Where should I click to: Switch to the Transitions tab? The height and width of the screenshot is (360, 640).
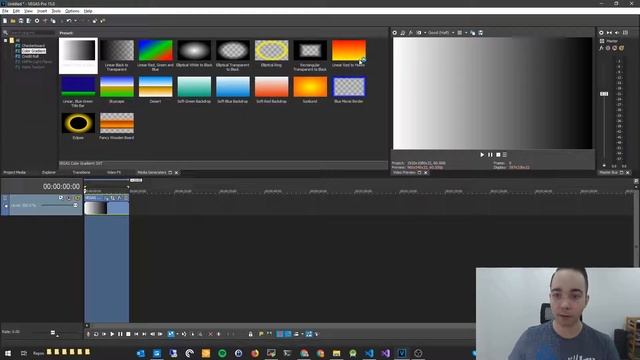[x=81, y=173]
